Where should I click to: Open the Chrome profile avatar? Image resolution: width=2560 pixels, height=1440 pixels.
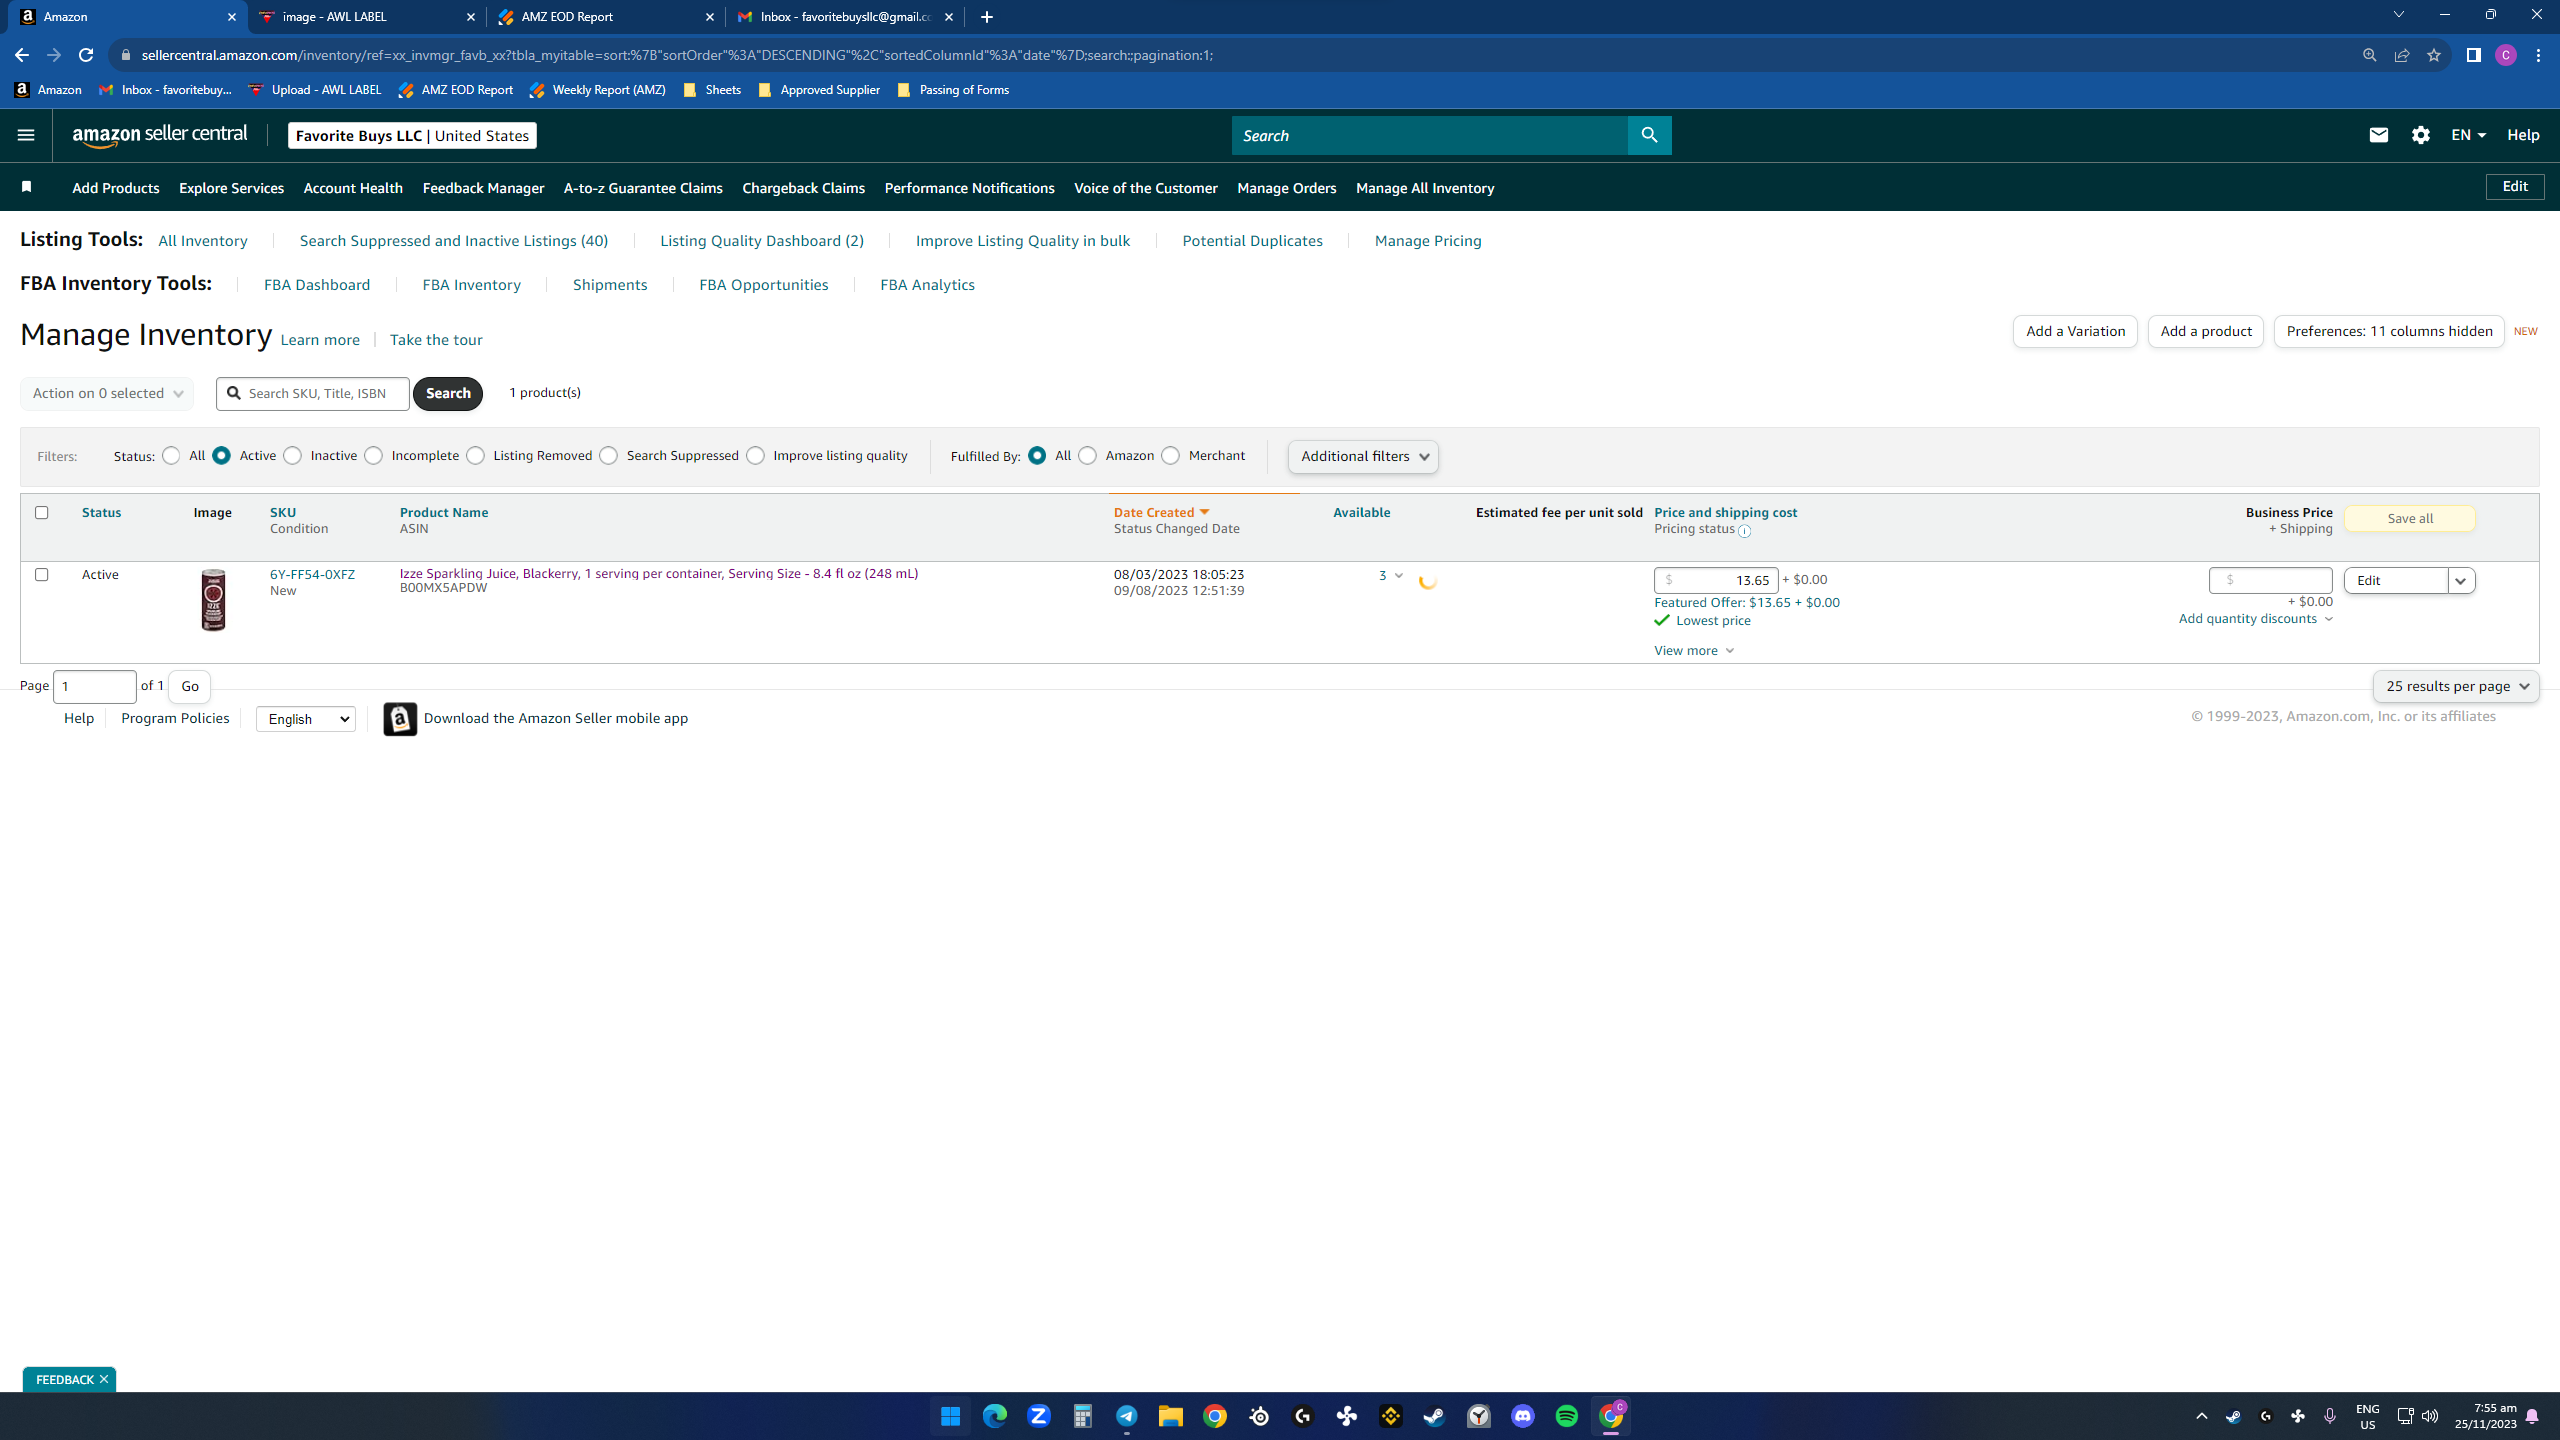[2506, 55]
